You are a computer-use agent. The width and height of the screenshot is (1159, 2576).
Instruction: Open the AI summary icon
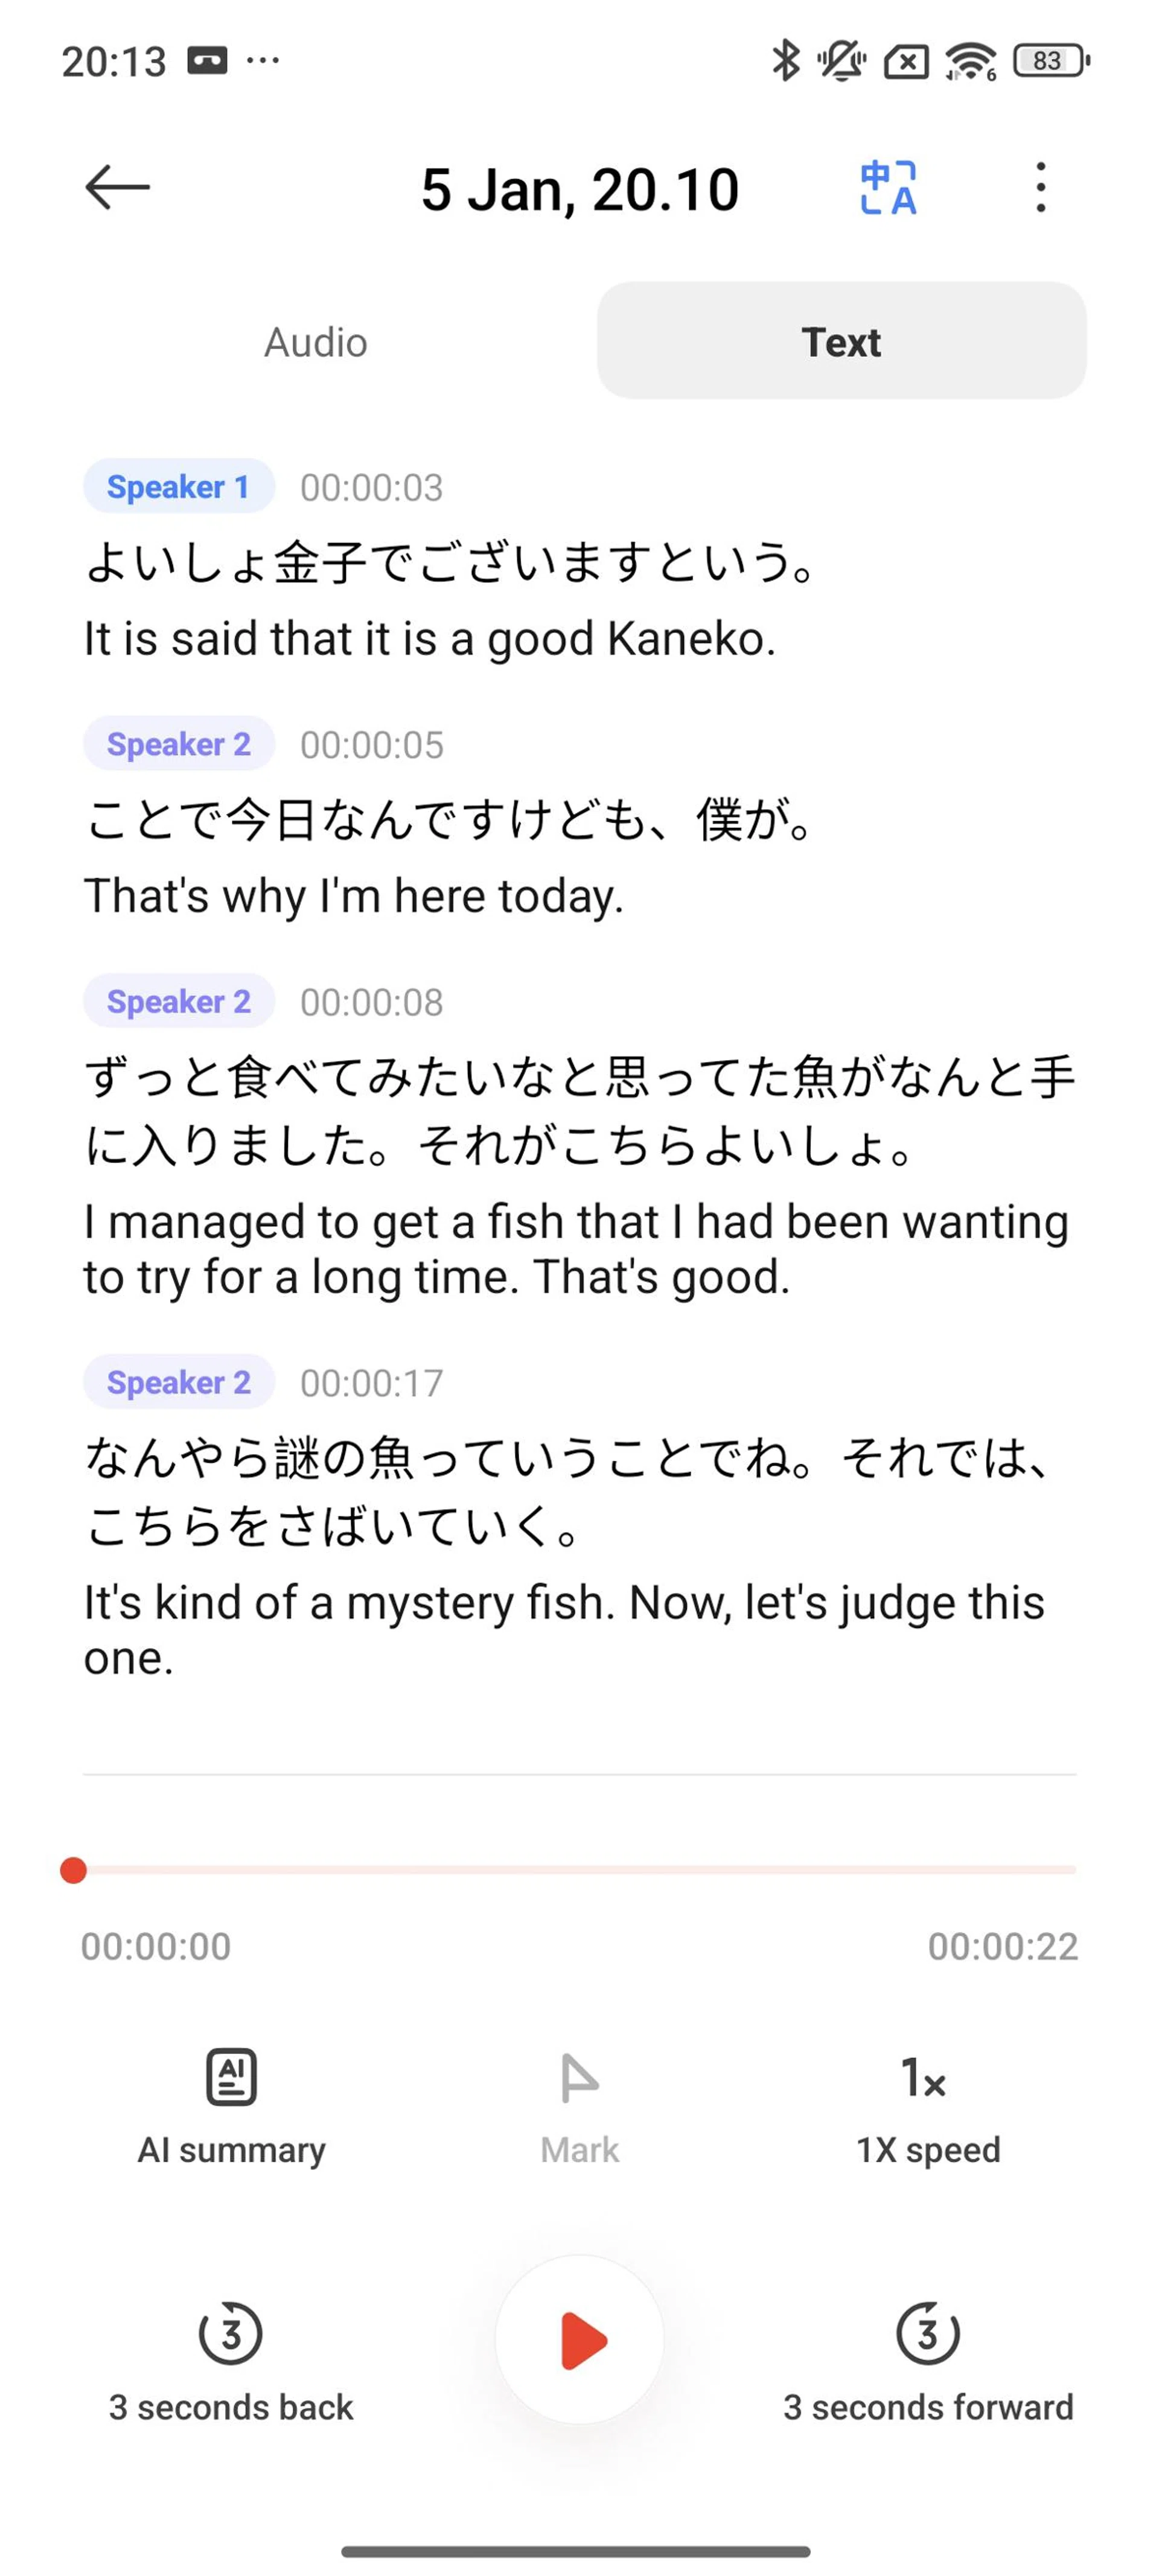coord(231,2078)
